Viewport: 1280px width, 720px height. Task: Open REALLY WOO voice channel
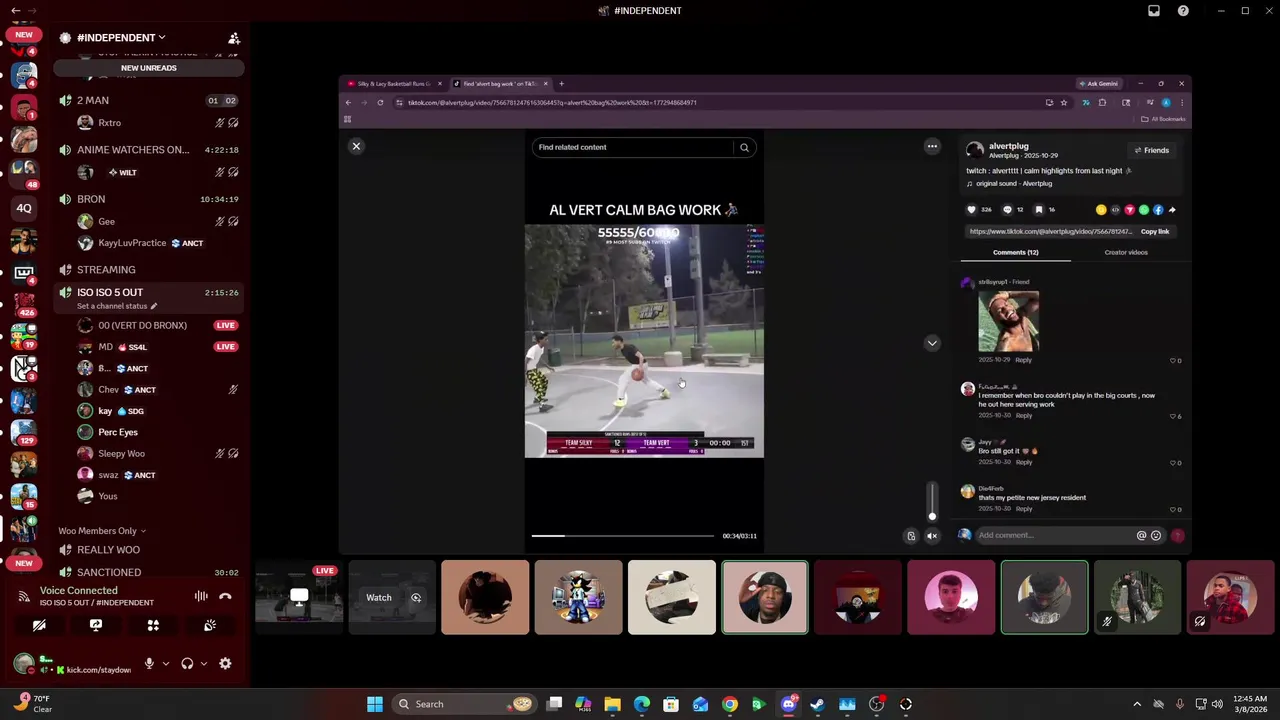(149, 550)
